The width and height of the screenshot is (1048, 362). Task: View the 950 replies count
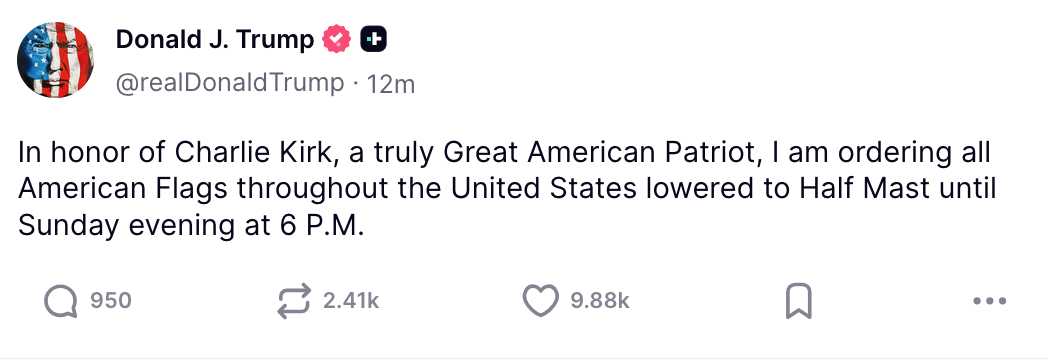point(111,301)
